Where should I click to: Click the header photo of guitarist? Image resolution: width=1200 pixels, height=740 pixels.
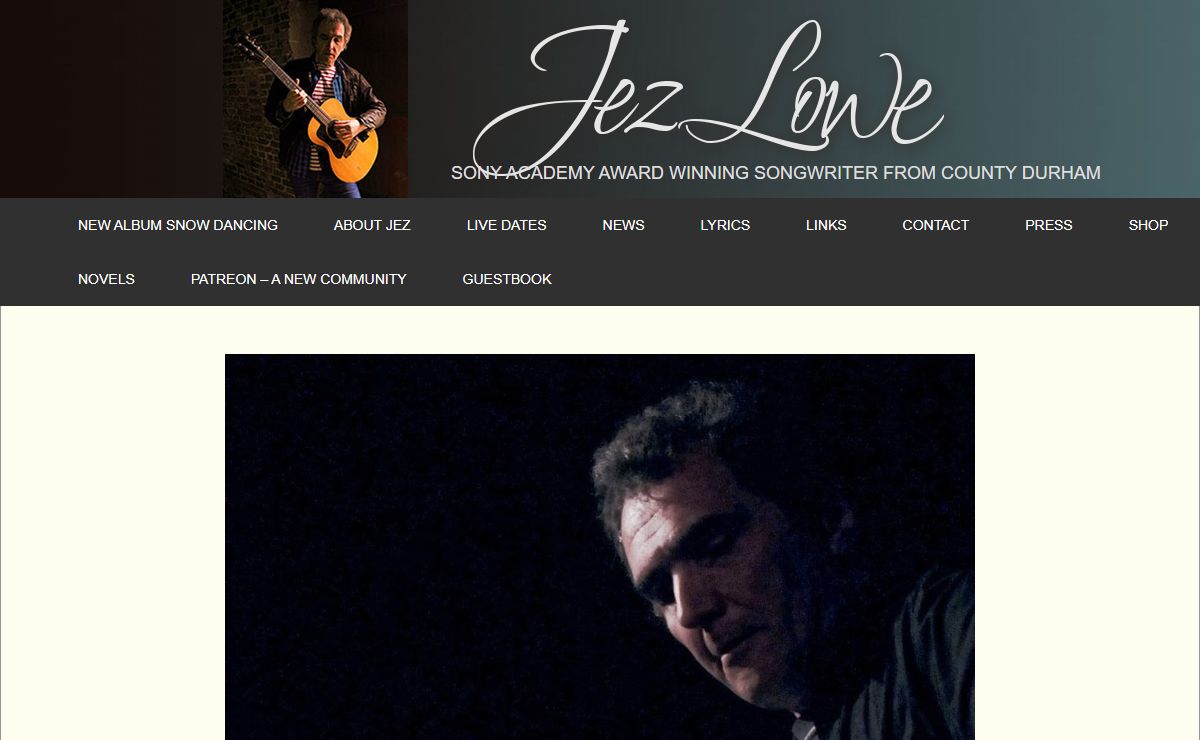click(x=315, y=99)
